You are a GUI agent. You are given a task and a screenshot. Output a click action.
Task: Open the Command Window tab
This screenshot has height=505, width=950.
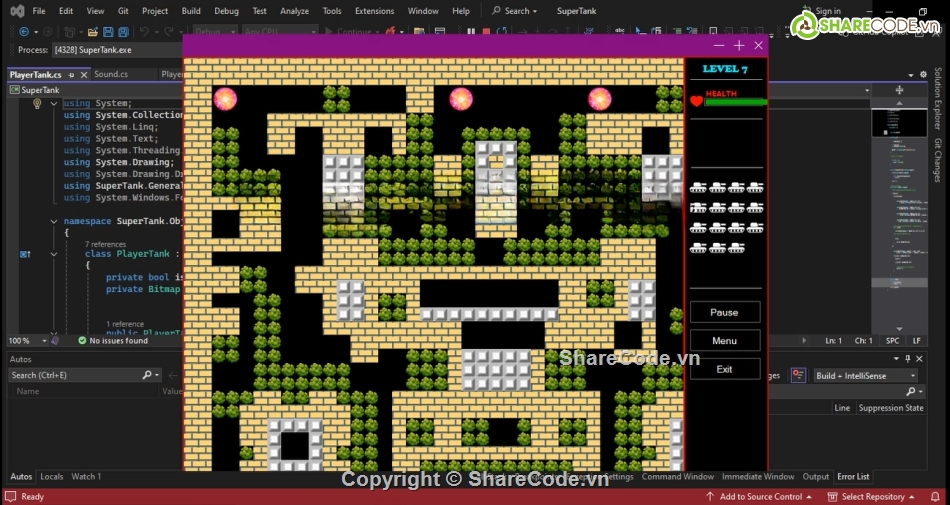[677, 477]
